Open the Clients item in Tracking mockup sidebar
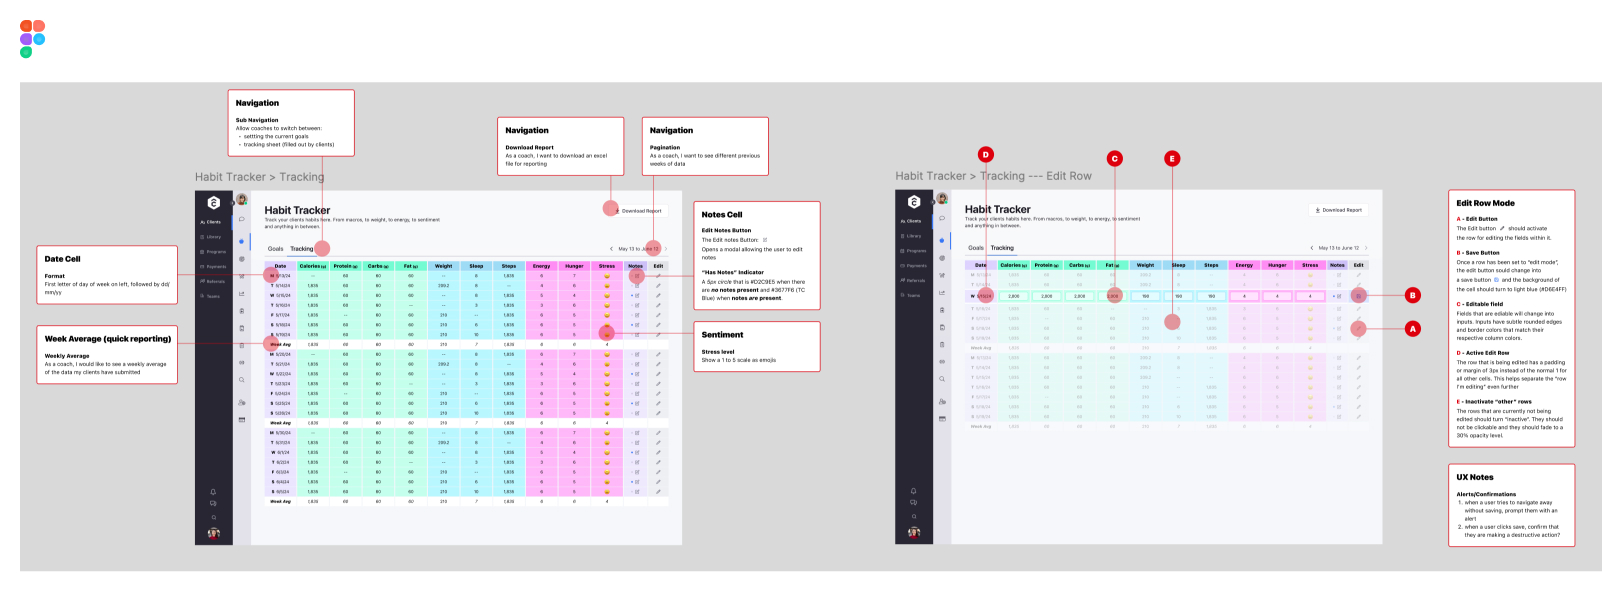 (x=212, y=222)
